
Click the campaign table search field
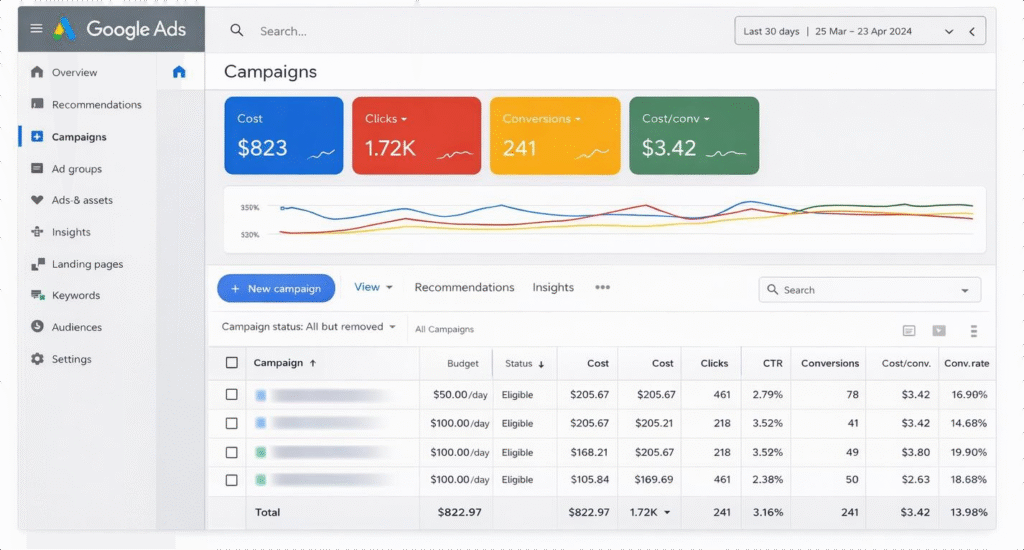tap(868, 290)
